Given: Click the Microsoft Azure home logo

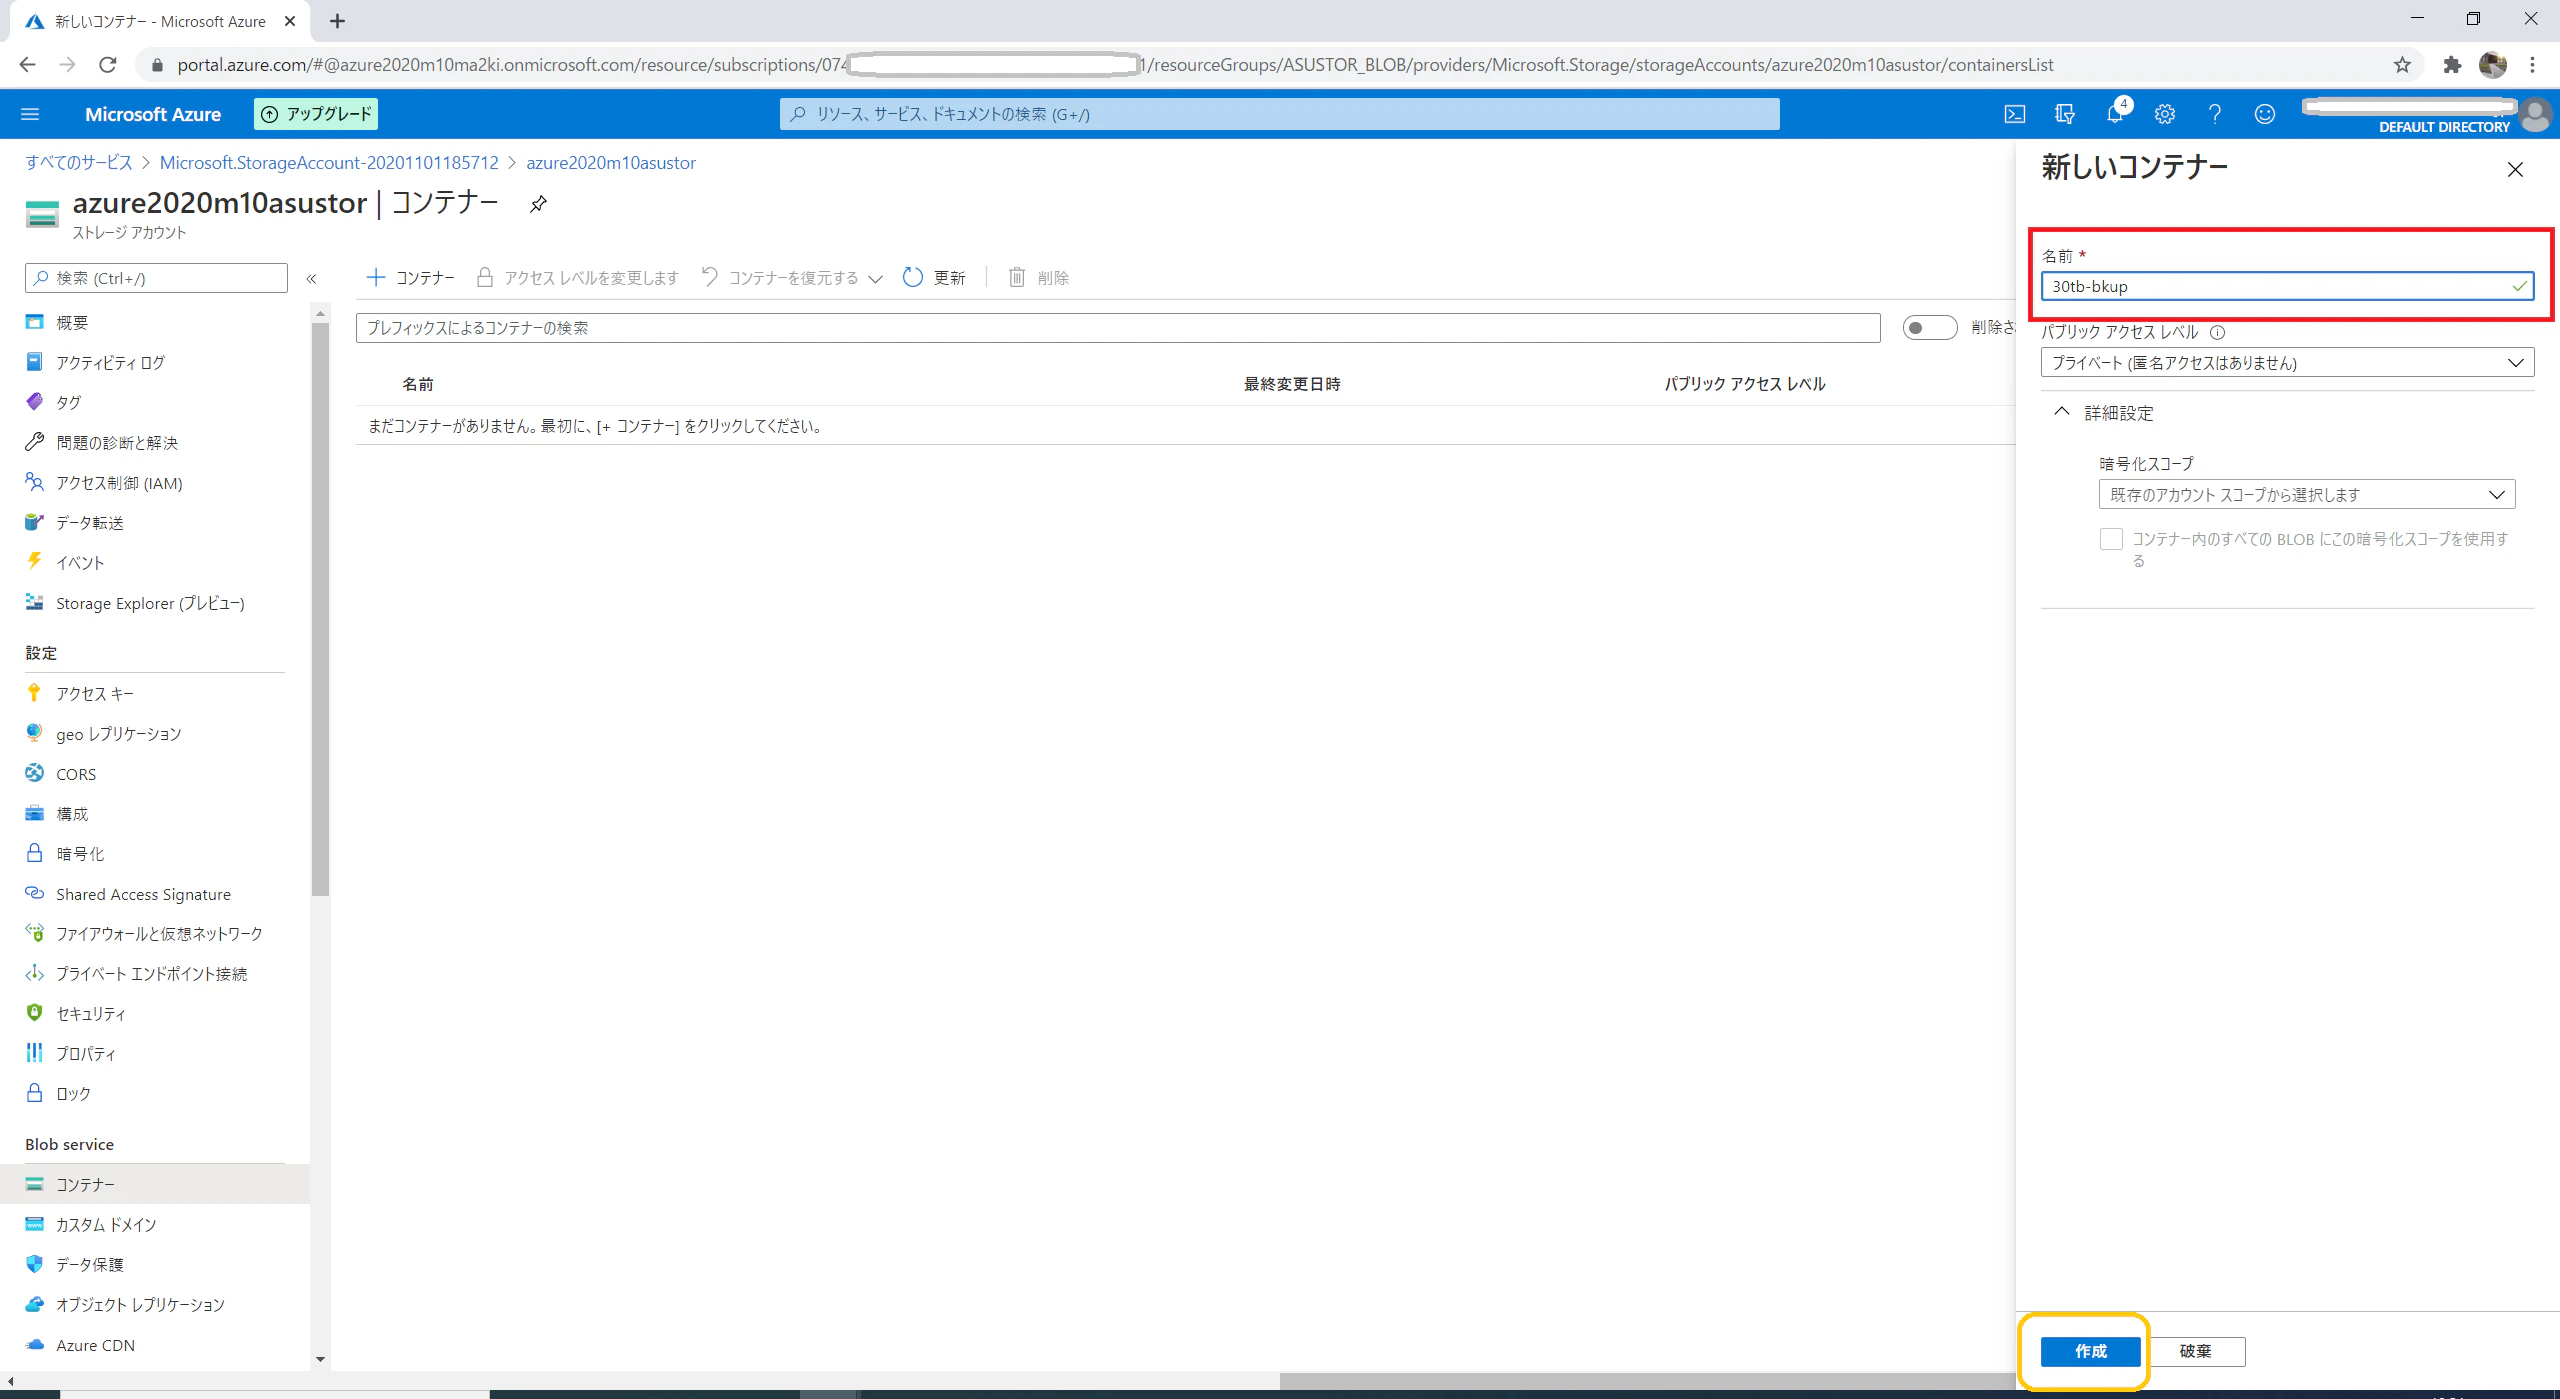Looking at the screenshot, I should 153,114.
